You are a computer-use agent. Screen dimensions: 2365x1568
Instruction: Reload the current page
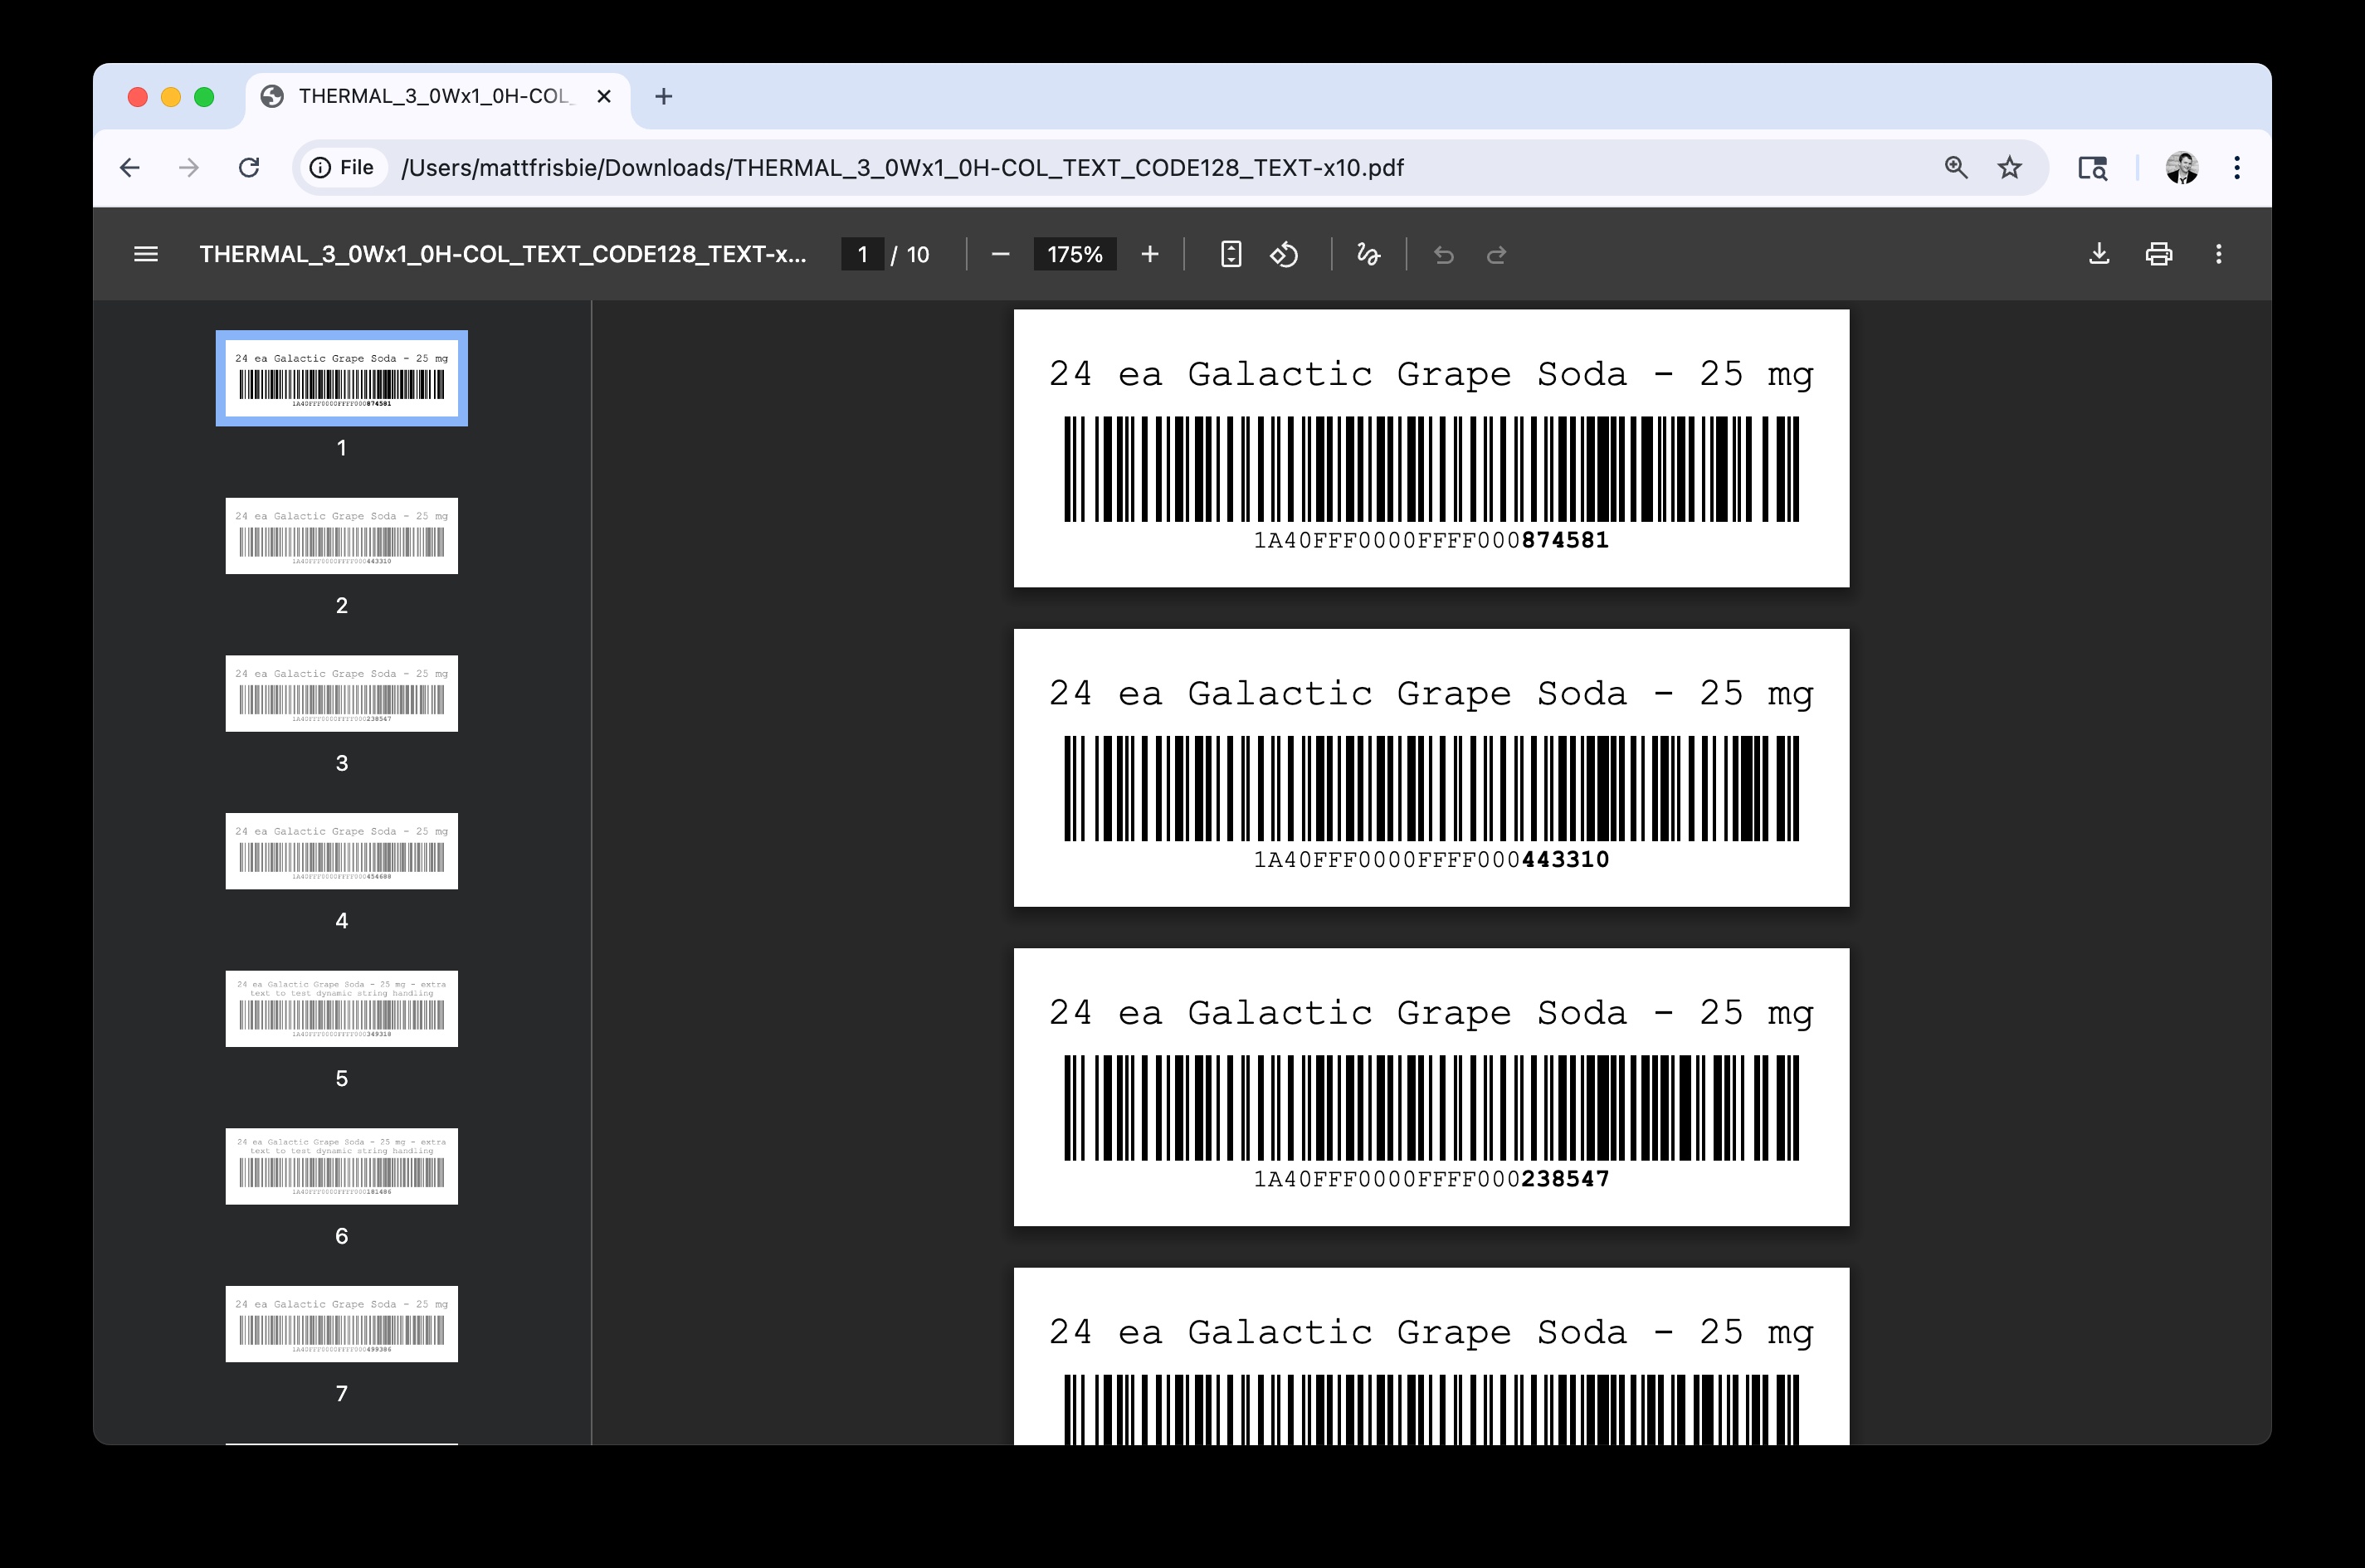pos(249,167)
